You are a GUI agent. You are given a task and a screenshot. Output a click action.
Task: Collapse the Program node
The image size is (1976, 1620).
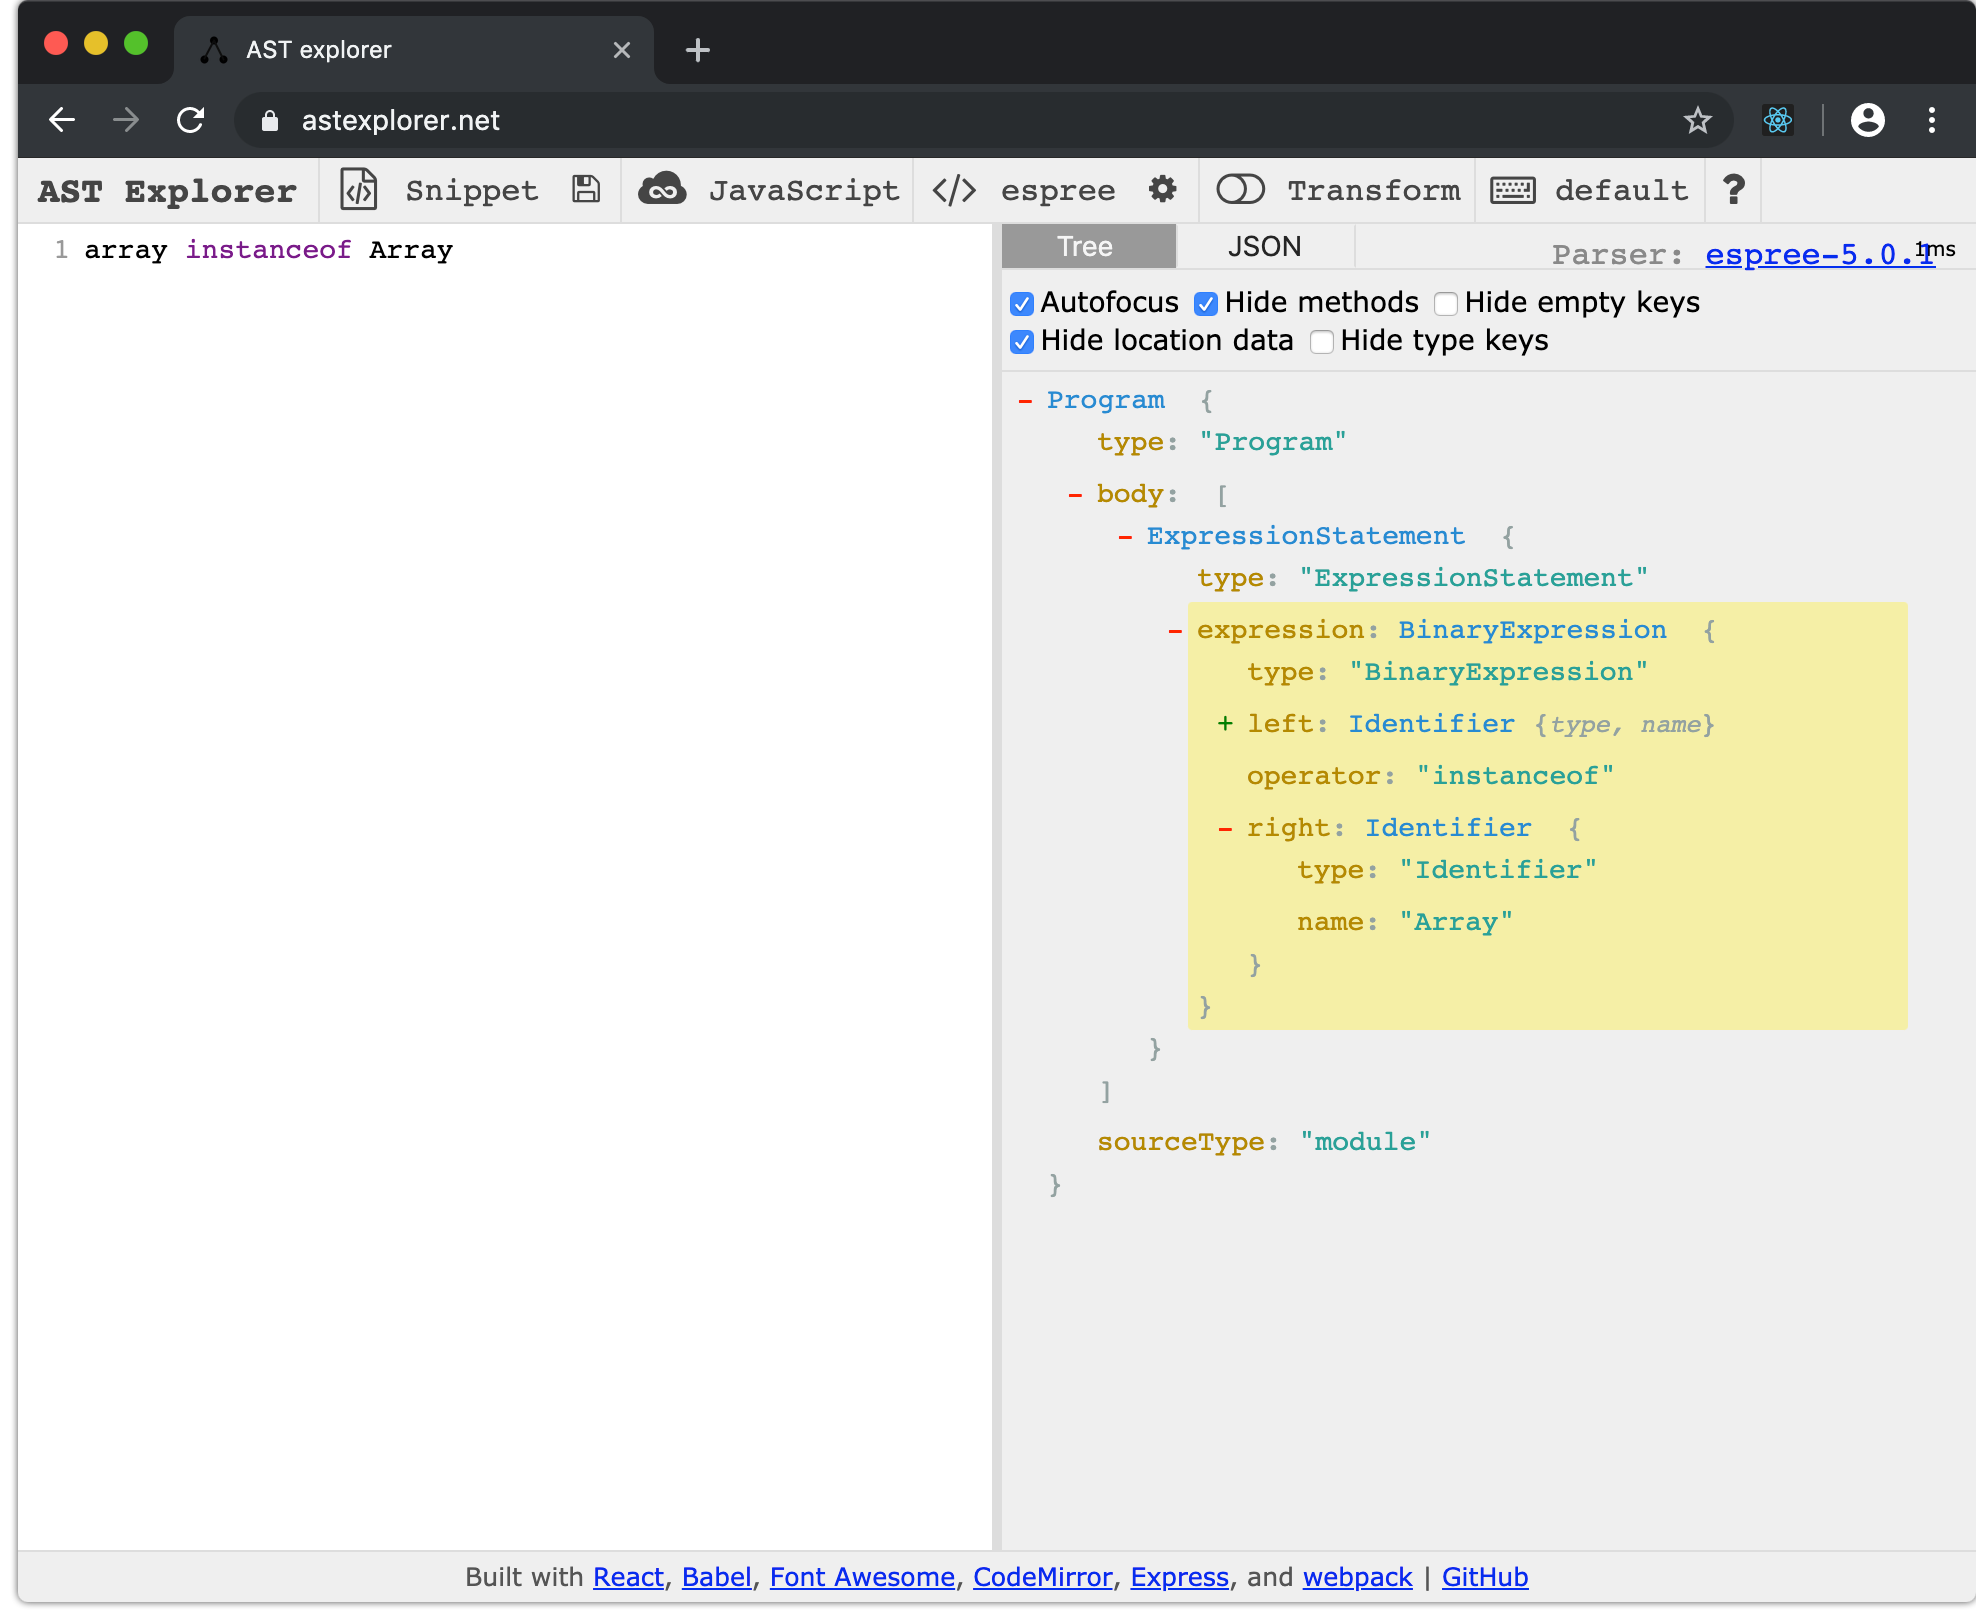coord(1024,400)
